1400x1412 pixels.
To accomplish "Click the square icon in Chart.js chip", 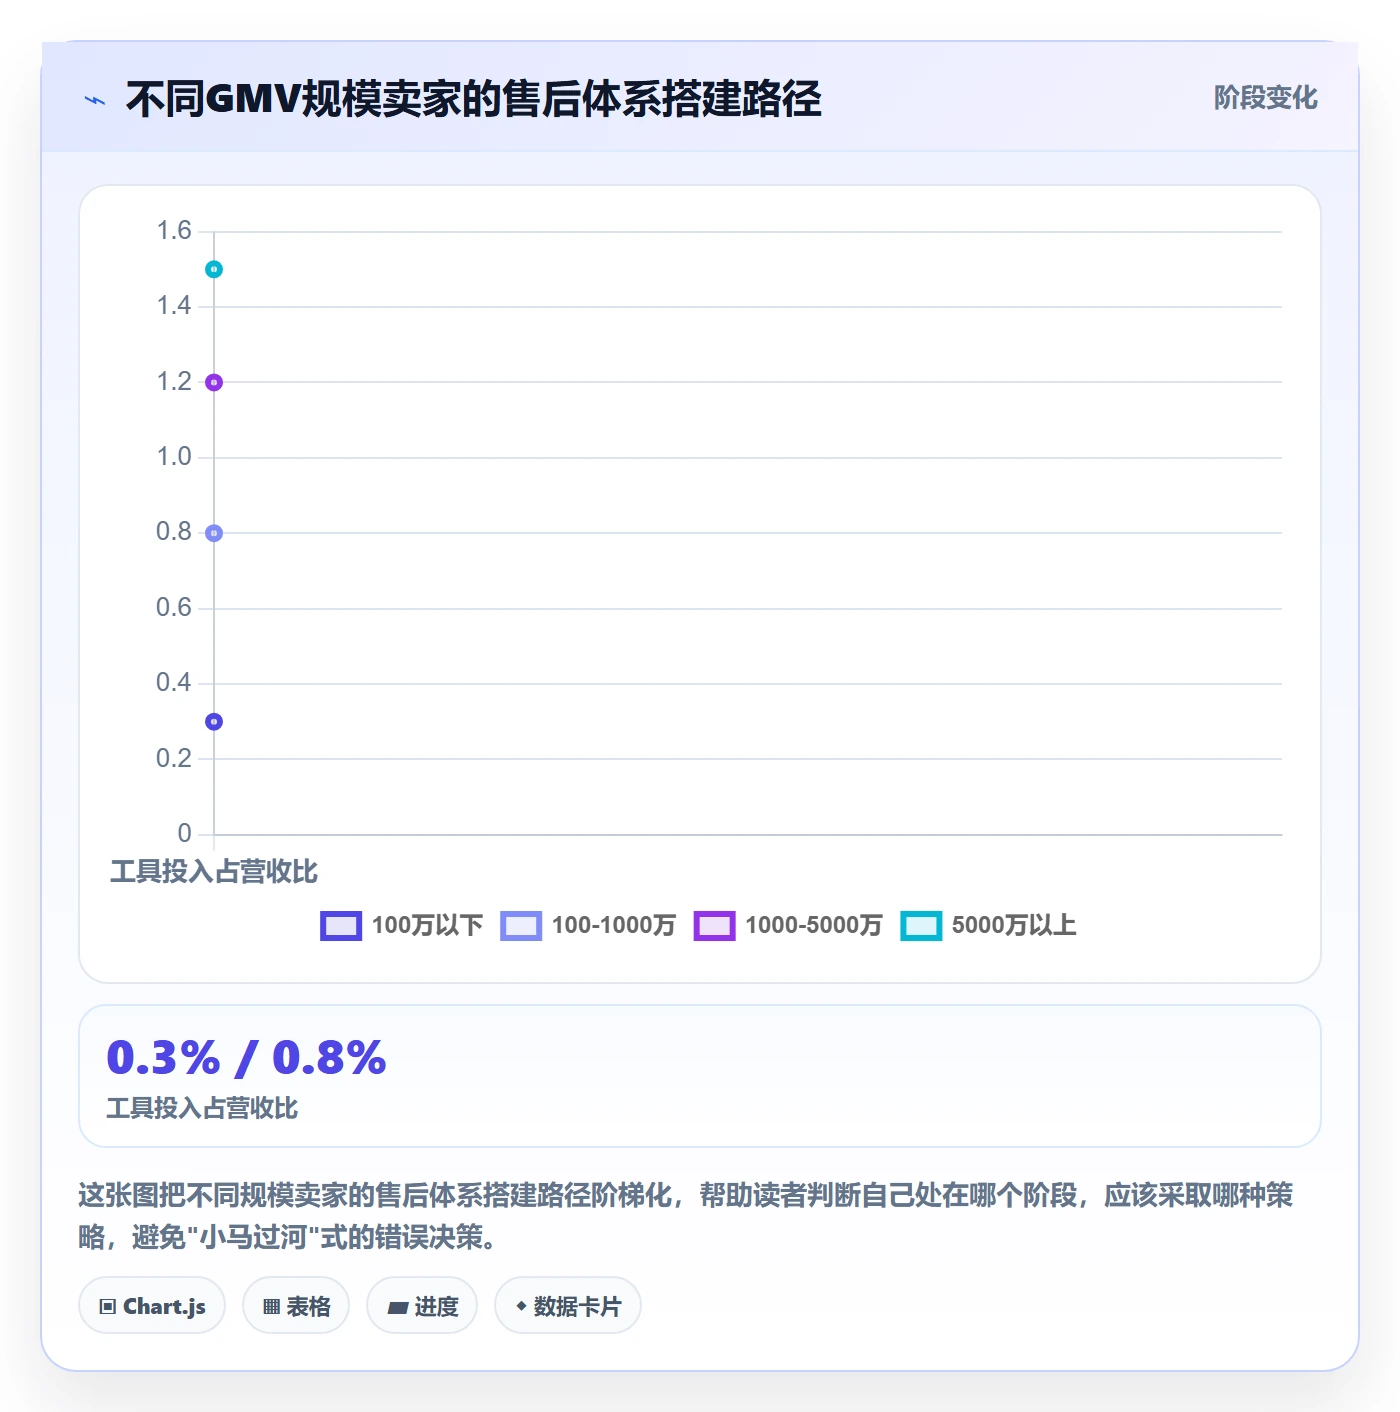I will coord(108,1306).
